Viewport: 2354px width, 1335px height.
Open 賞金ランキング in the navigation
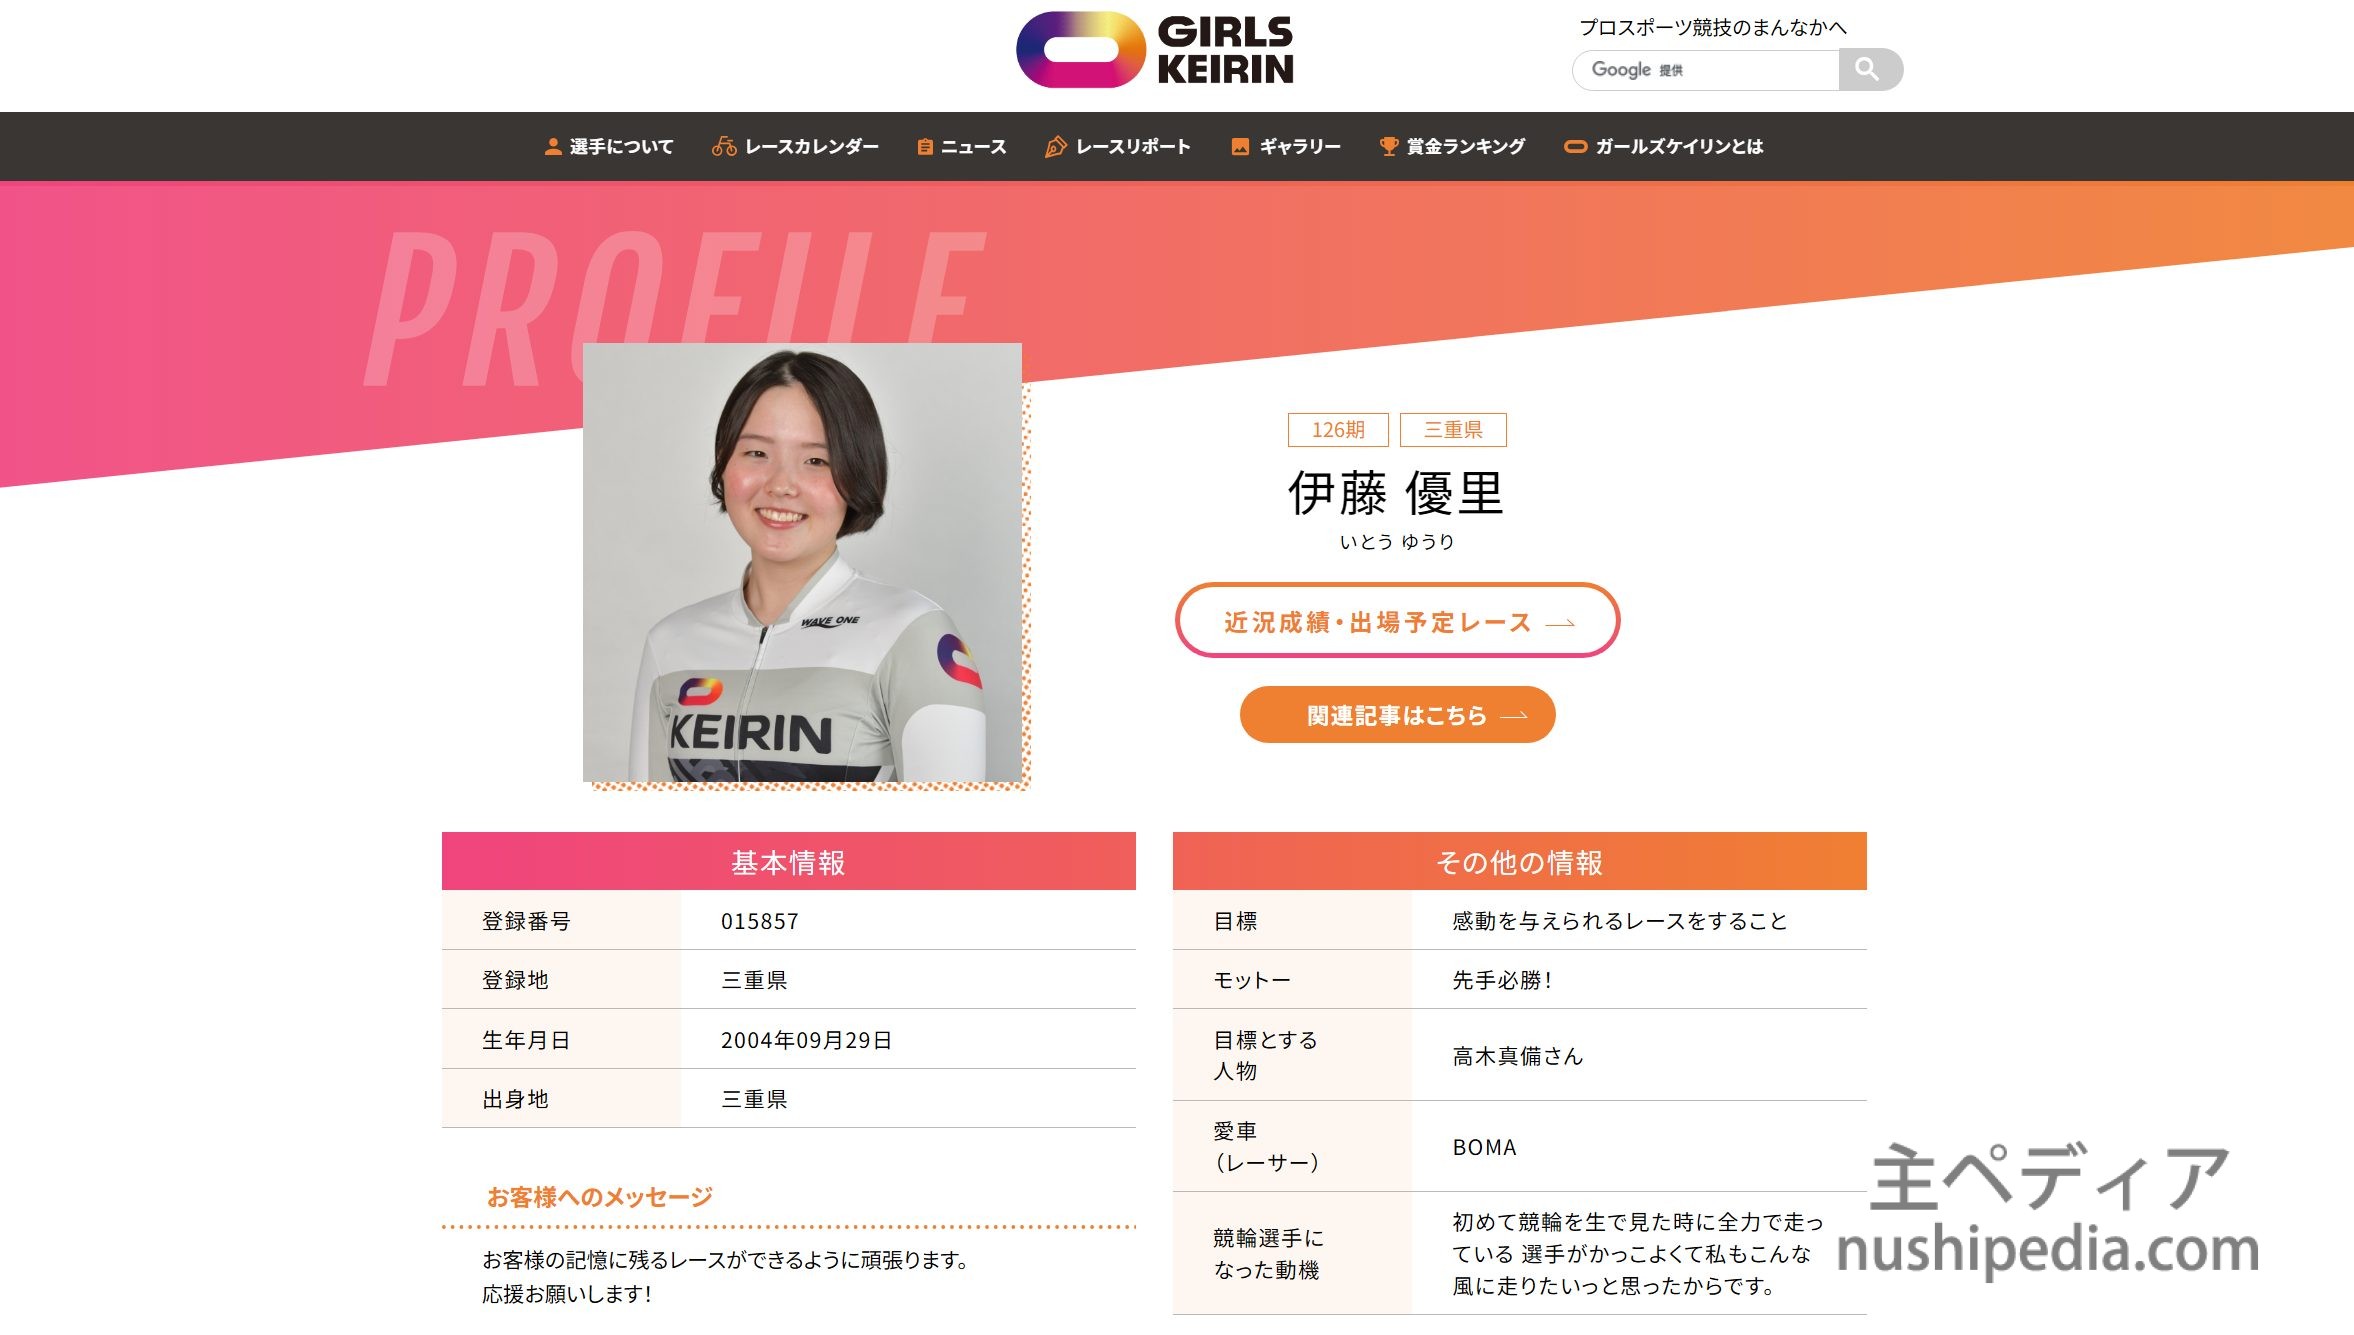pos(1452,147)
